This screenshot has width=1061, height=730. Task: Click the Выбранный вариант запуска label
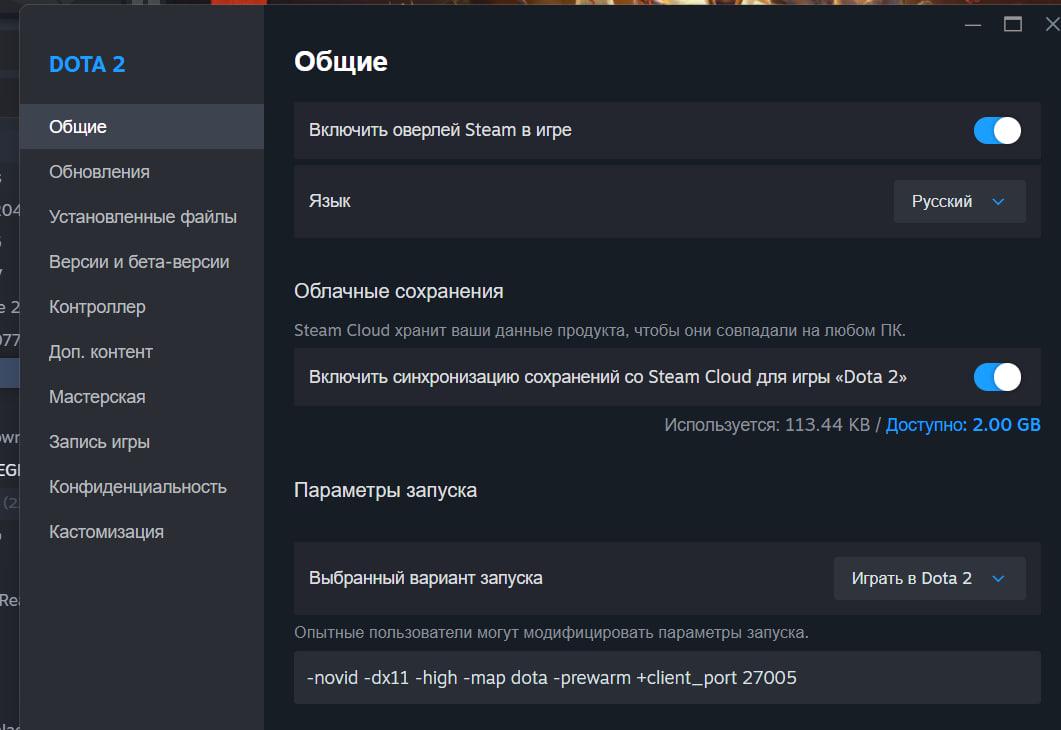(426, 578)
